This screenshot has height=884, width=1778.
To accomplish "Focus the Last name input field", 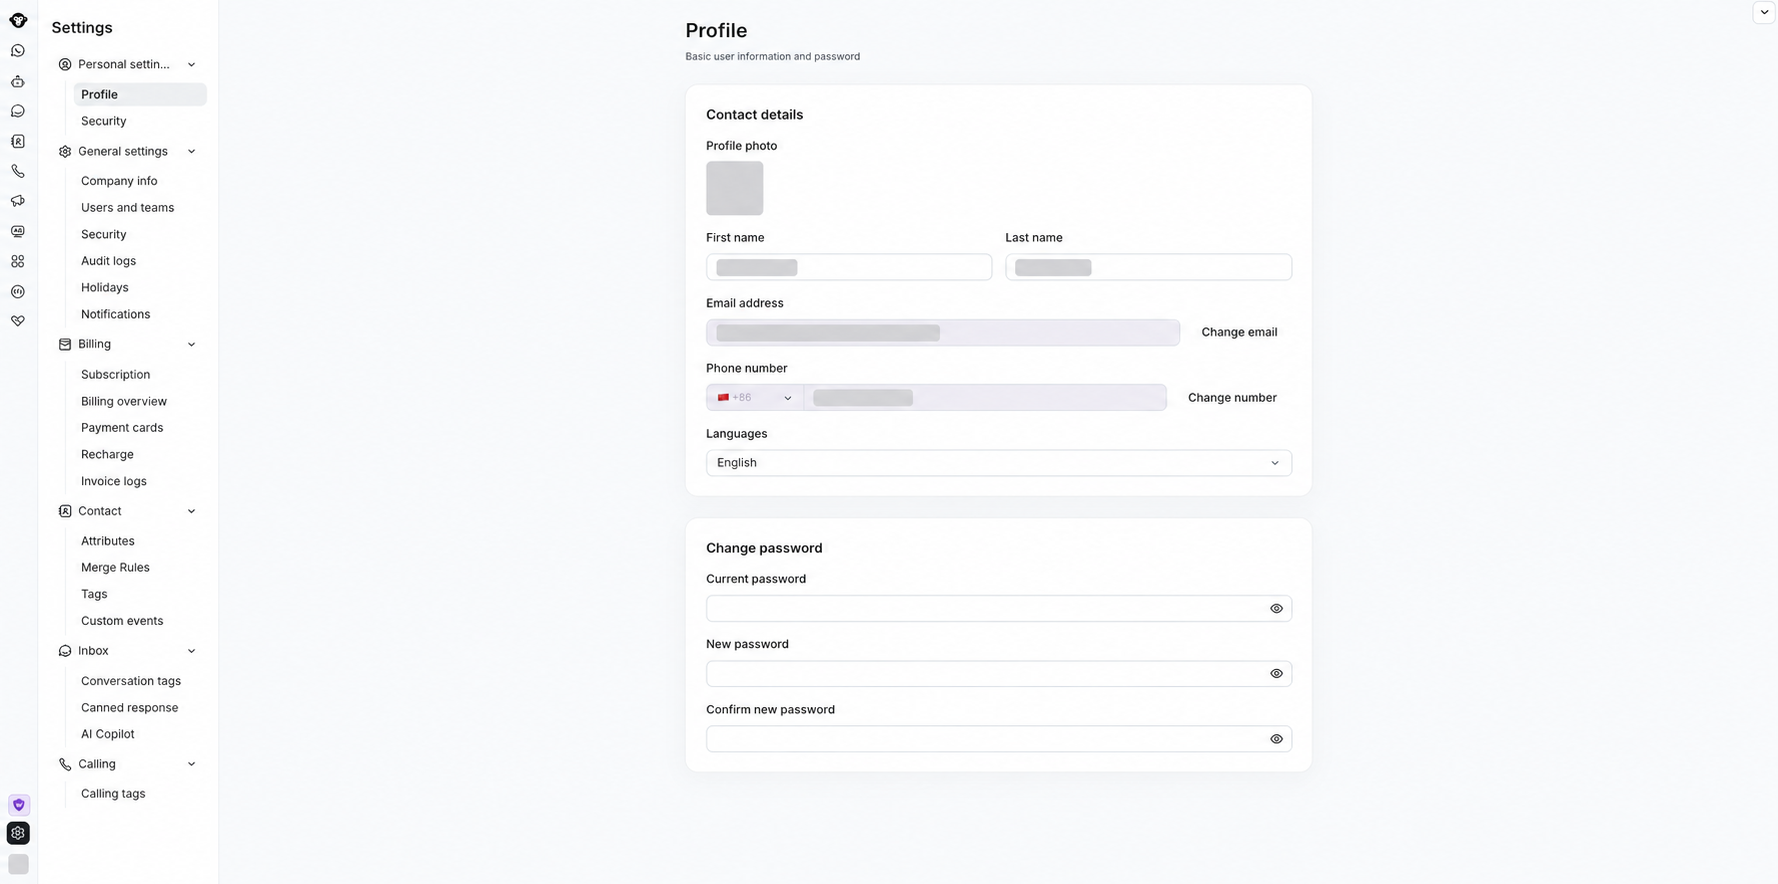I will coord(1148,267).
